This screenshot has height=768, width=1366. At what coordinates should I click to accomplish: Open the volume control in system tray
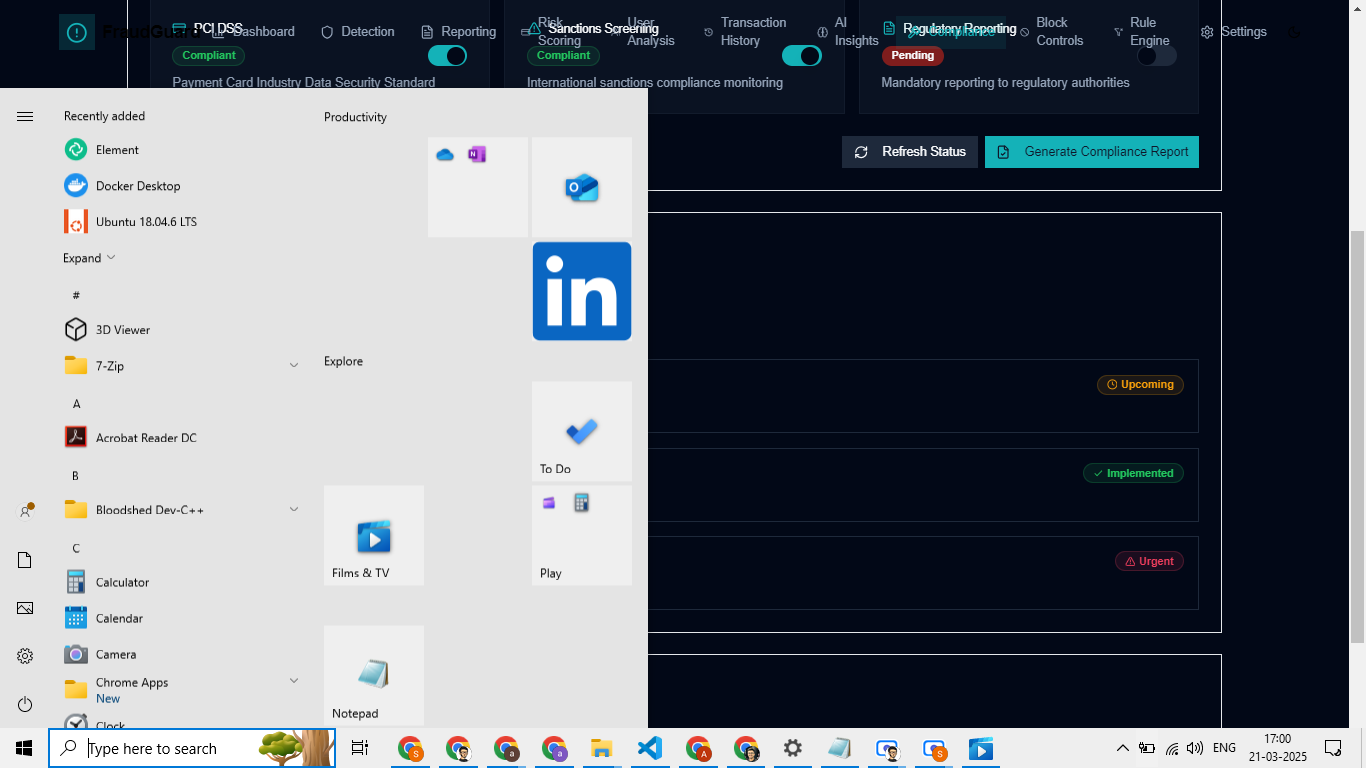click(1195, 748)
